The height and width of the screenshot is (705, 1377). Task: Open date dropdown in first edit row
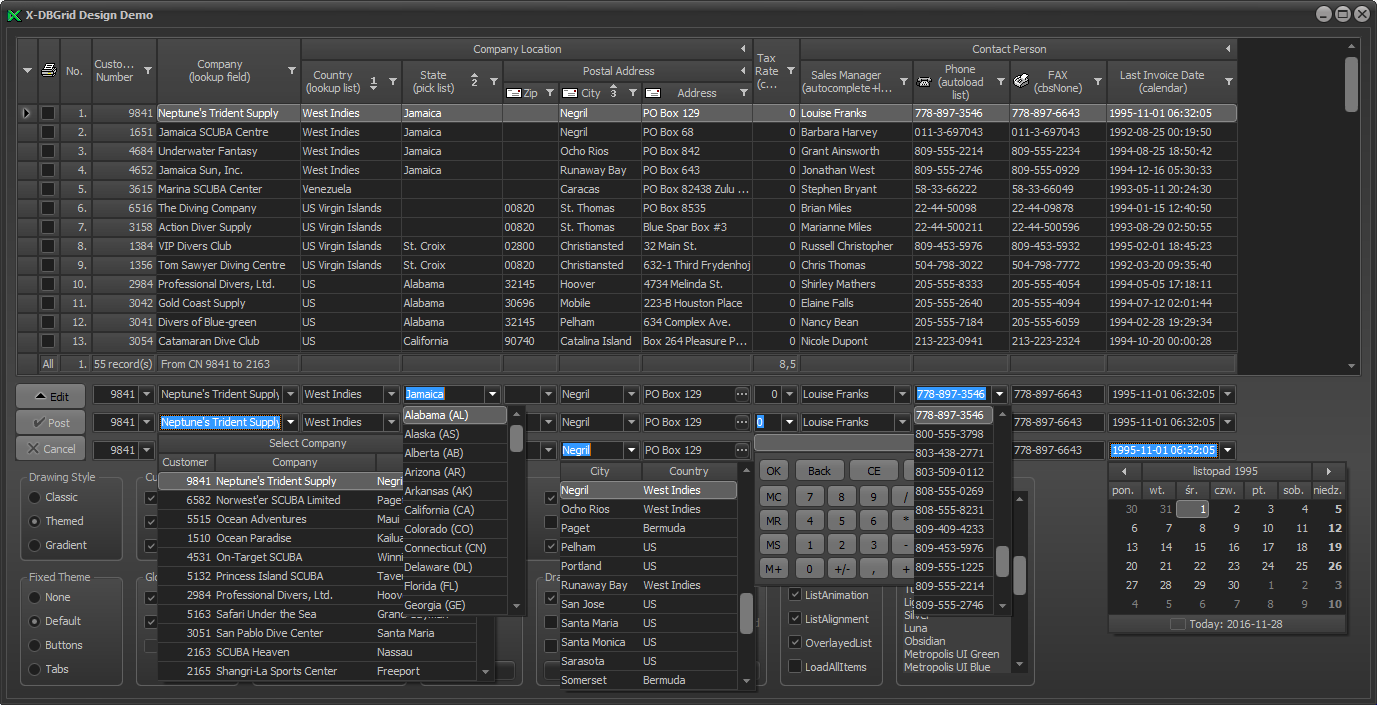click(1228, 394)
